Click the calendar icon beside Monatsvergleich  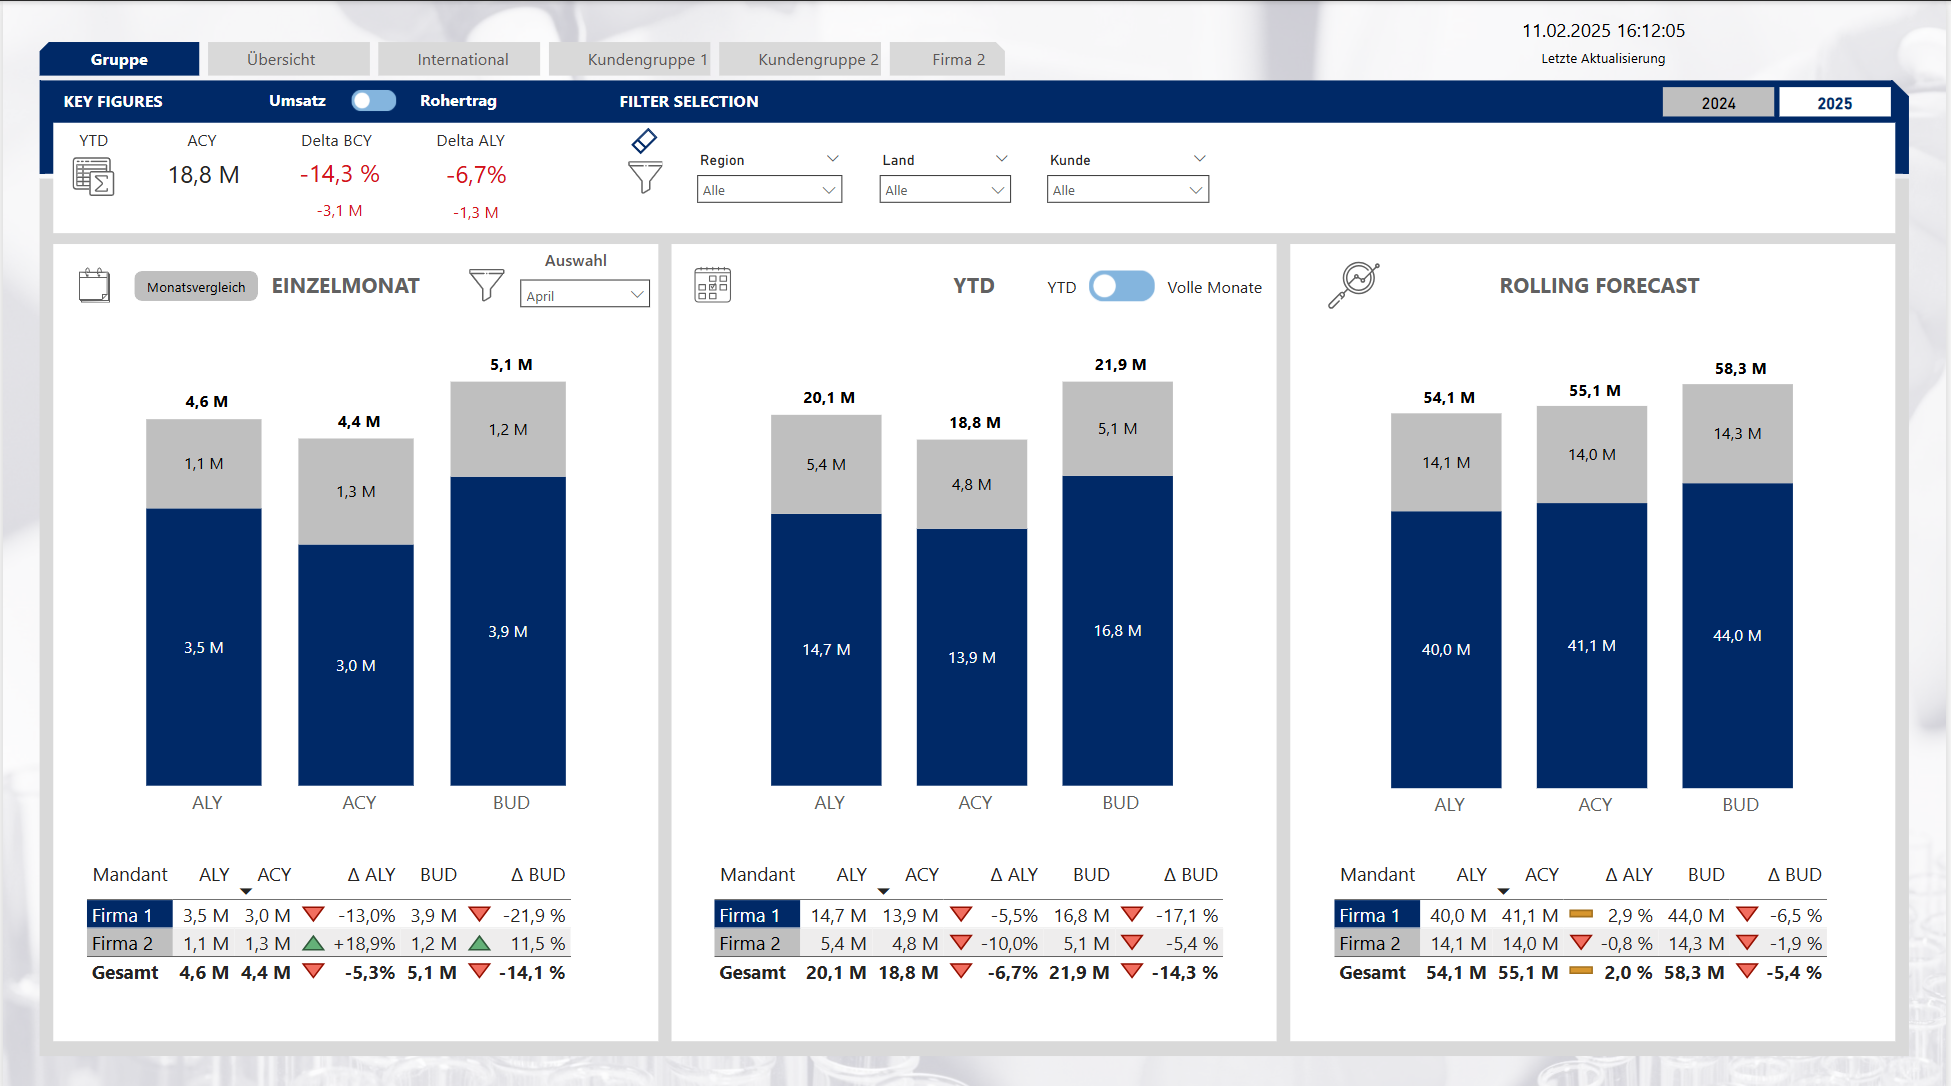[94, 285]
